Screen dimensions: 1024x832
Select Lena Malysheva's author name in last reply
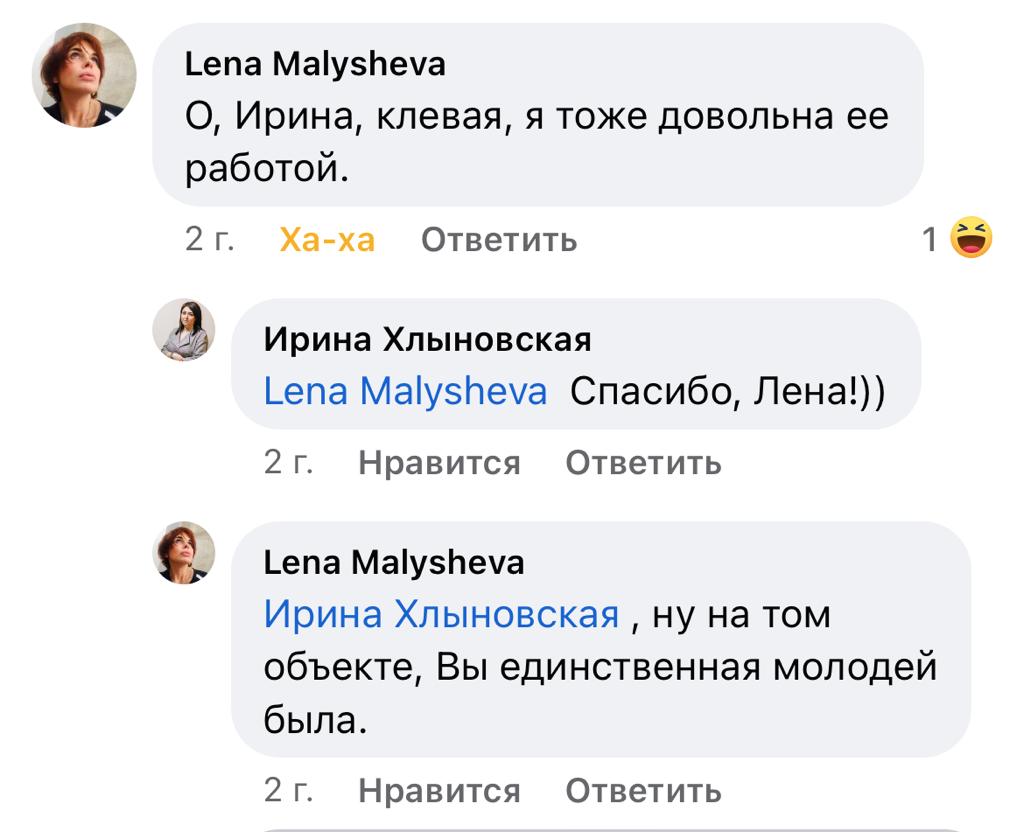tap(393, 563)
